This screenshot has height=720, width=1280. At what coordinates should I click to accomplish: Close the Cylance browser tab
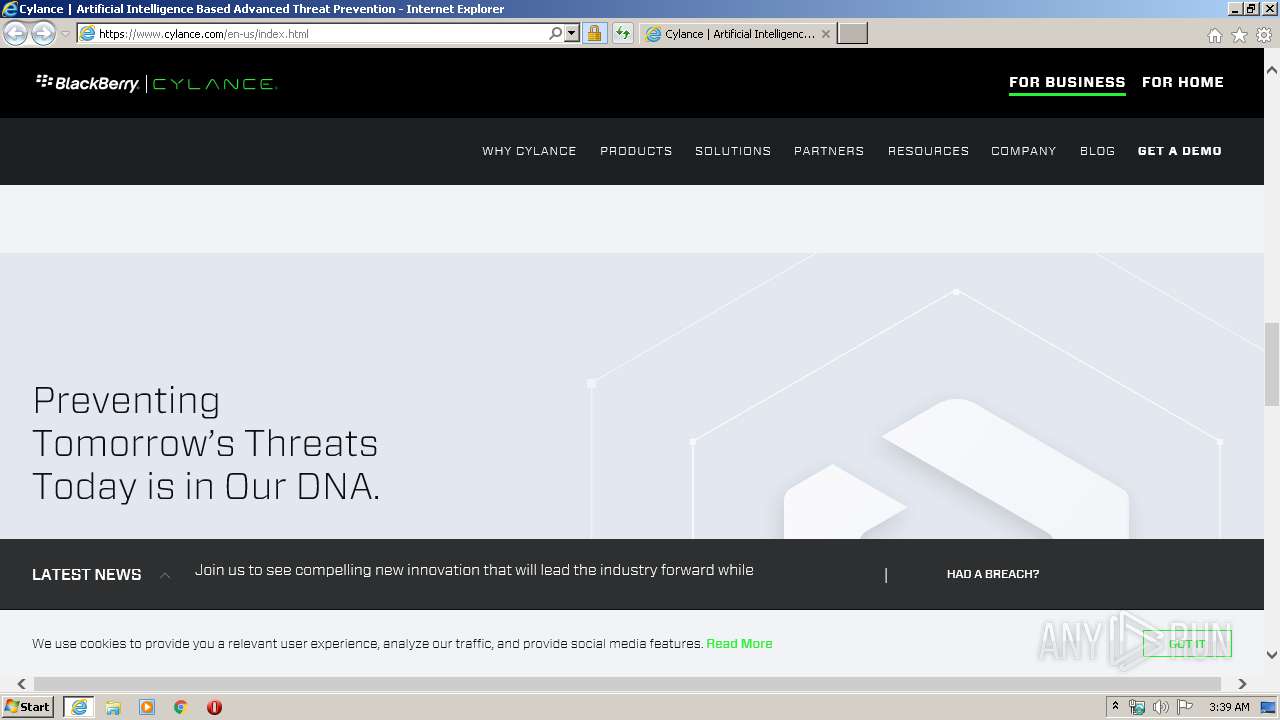click(825, 33)
